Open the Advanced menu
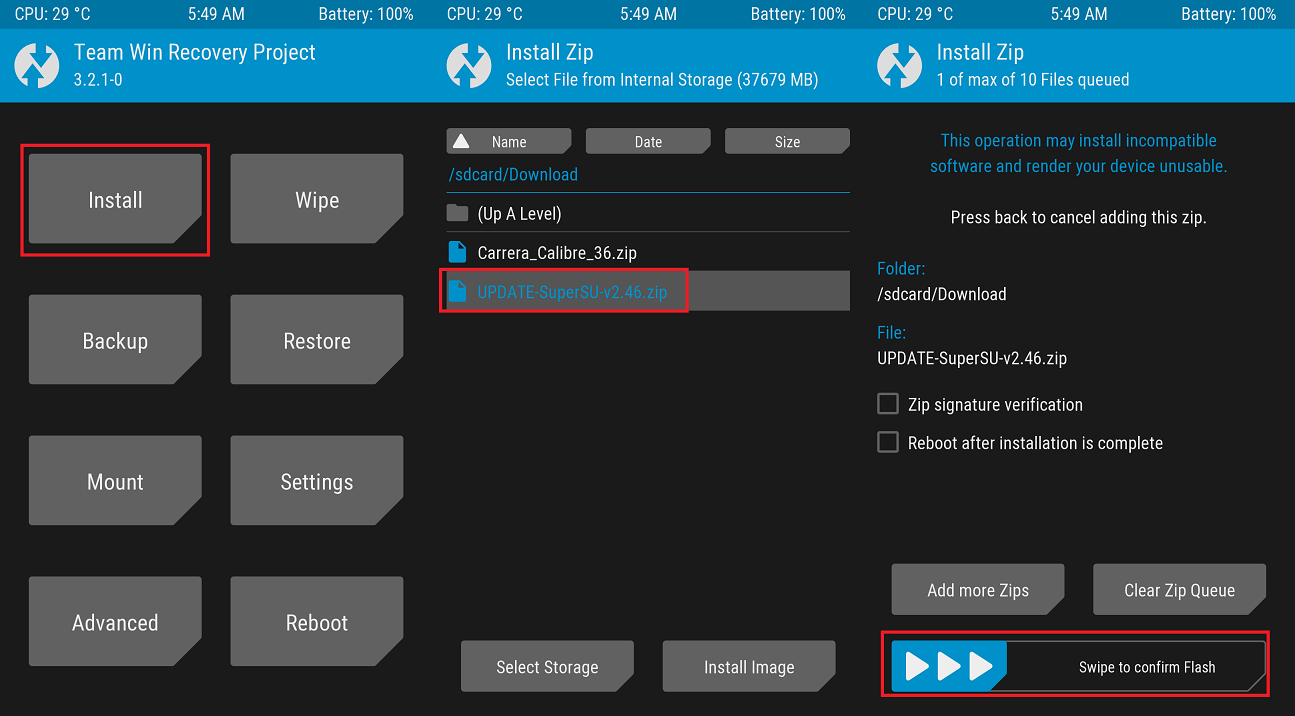The width and height of the screenshot is (1295, 716). tap(115, 622)
